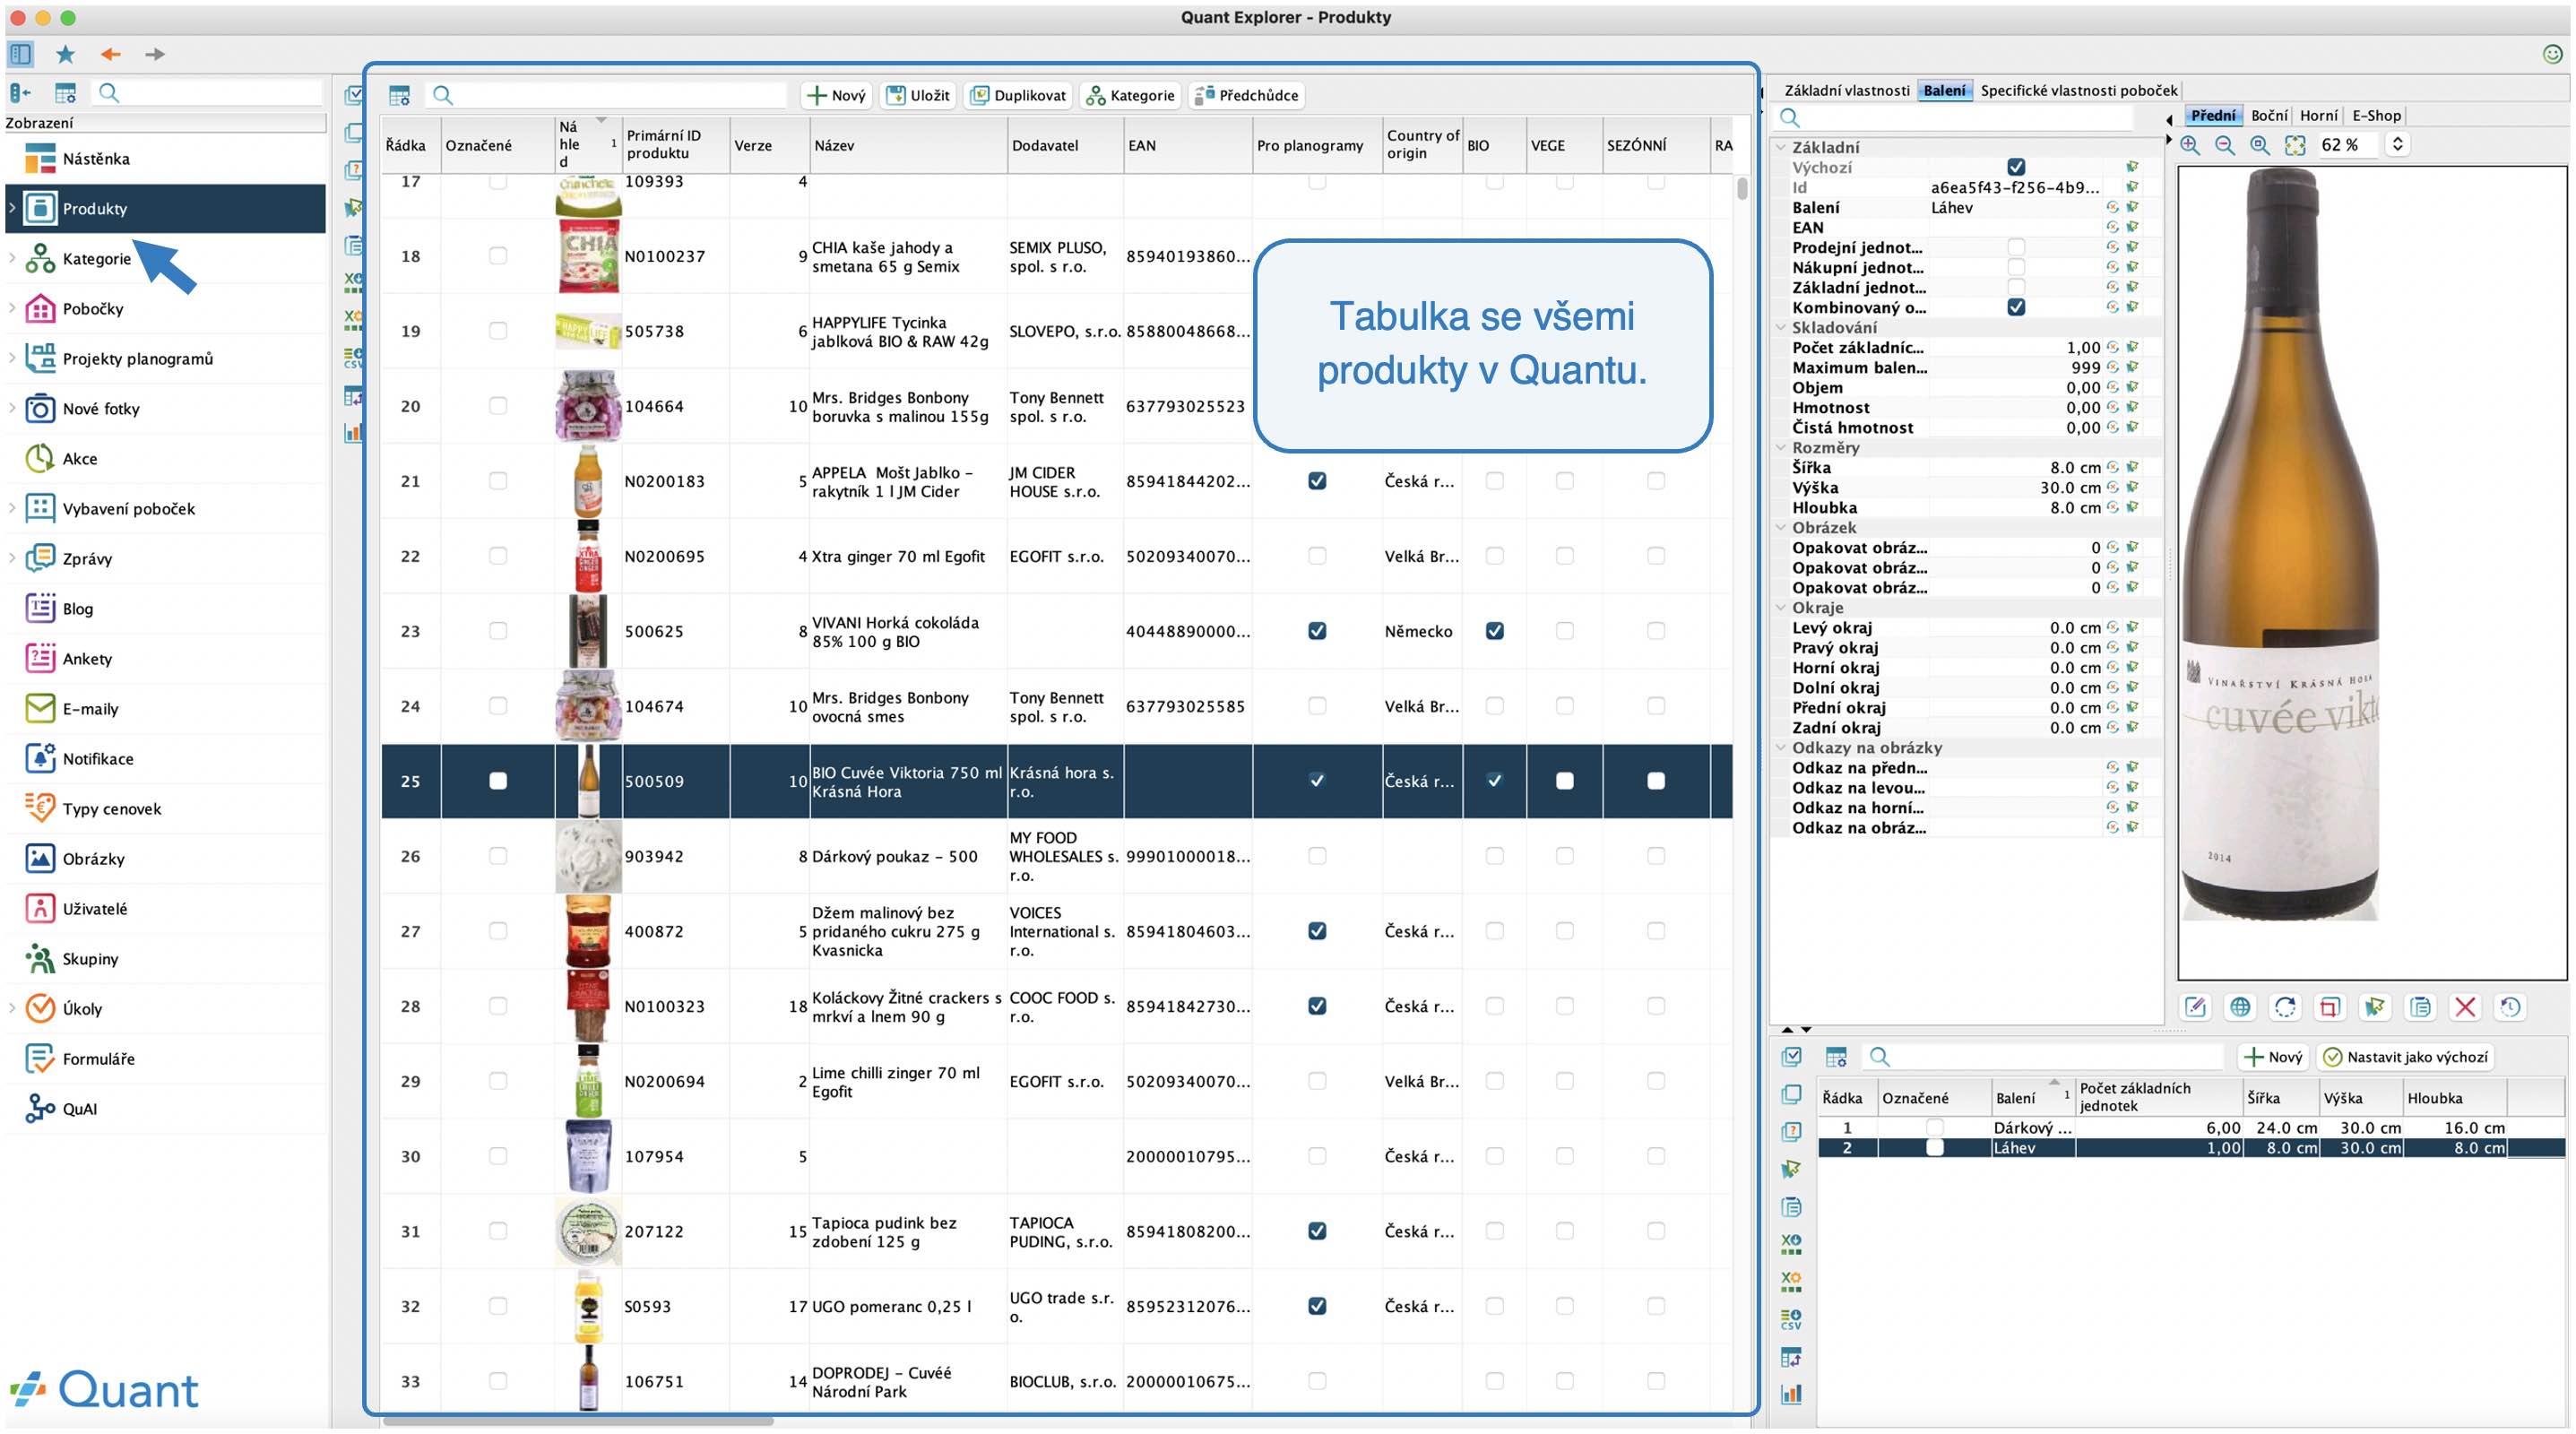This screenshot has width=2576, height=1434.
Task: Expand the Vybavení poboček item
Action: coord(12,508)
